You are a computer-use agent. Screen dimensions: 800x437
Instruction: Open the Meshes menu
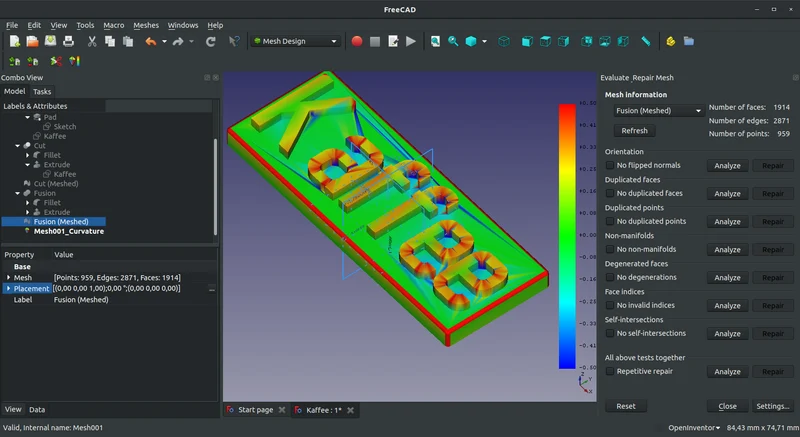[146, 25]
